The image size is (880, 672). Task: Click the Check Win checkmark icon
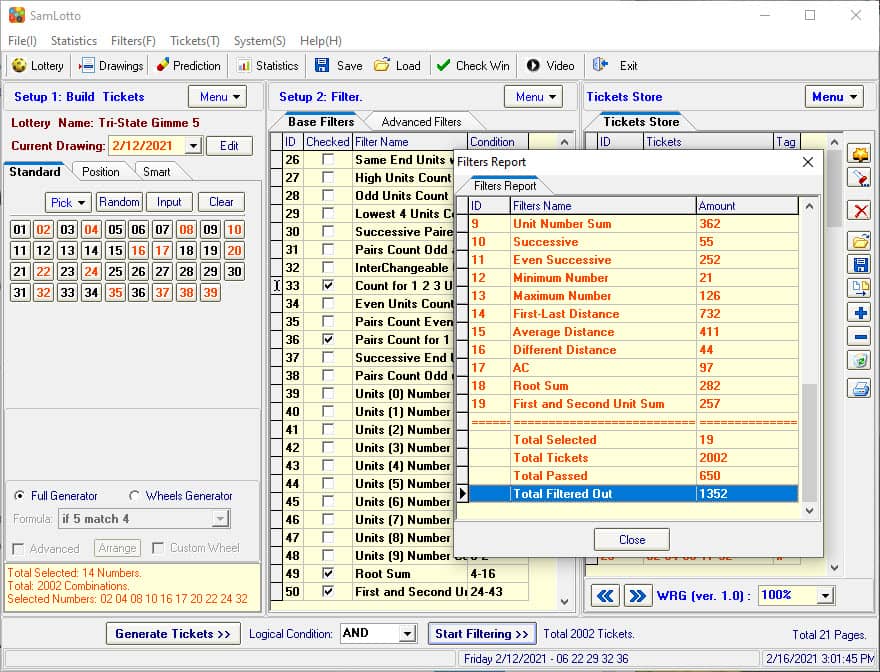443,65
